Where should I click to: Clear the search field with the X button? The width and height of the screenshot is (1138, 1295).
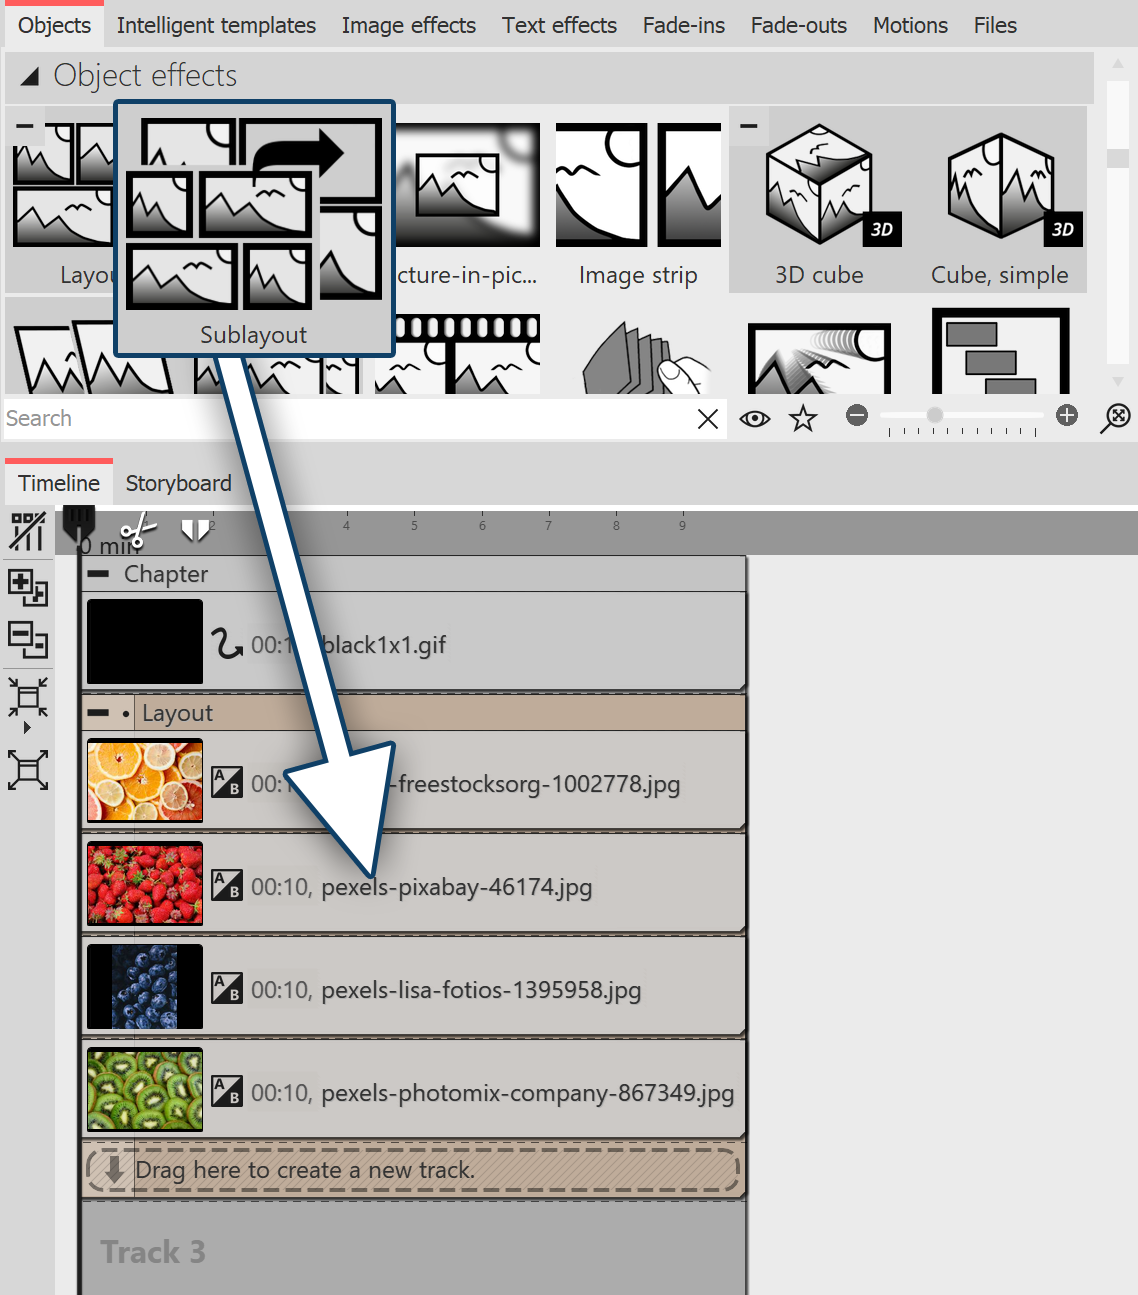pyautogui.click(x=708, y=418)
